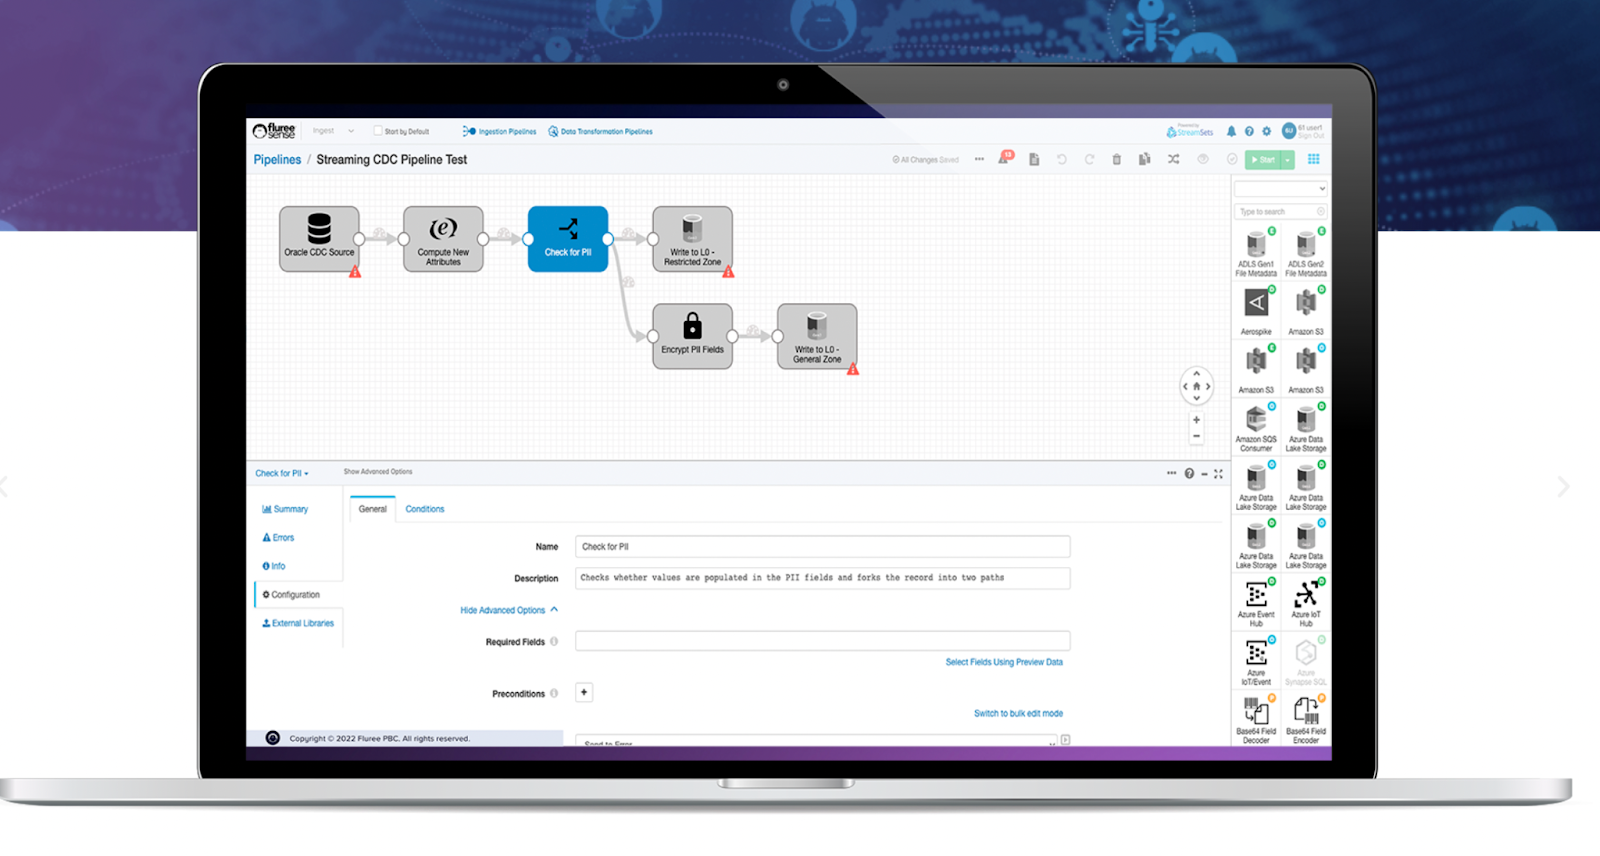Open the issues alert with red badge
The image size is (1600, 856).
[x=1005, y=158]
